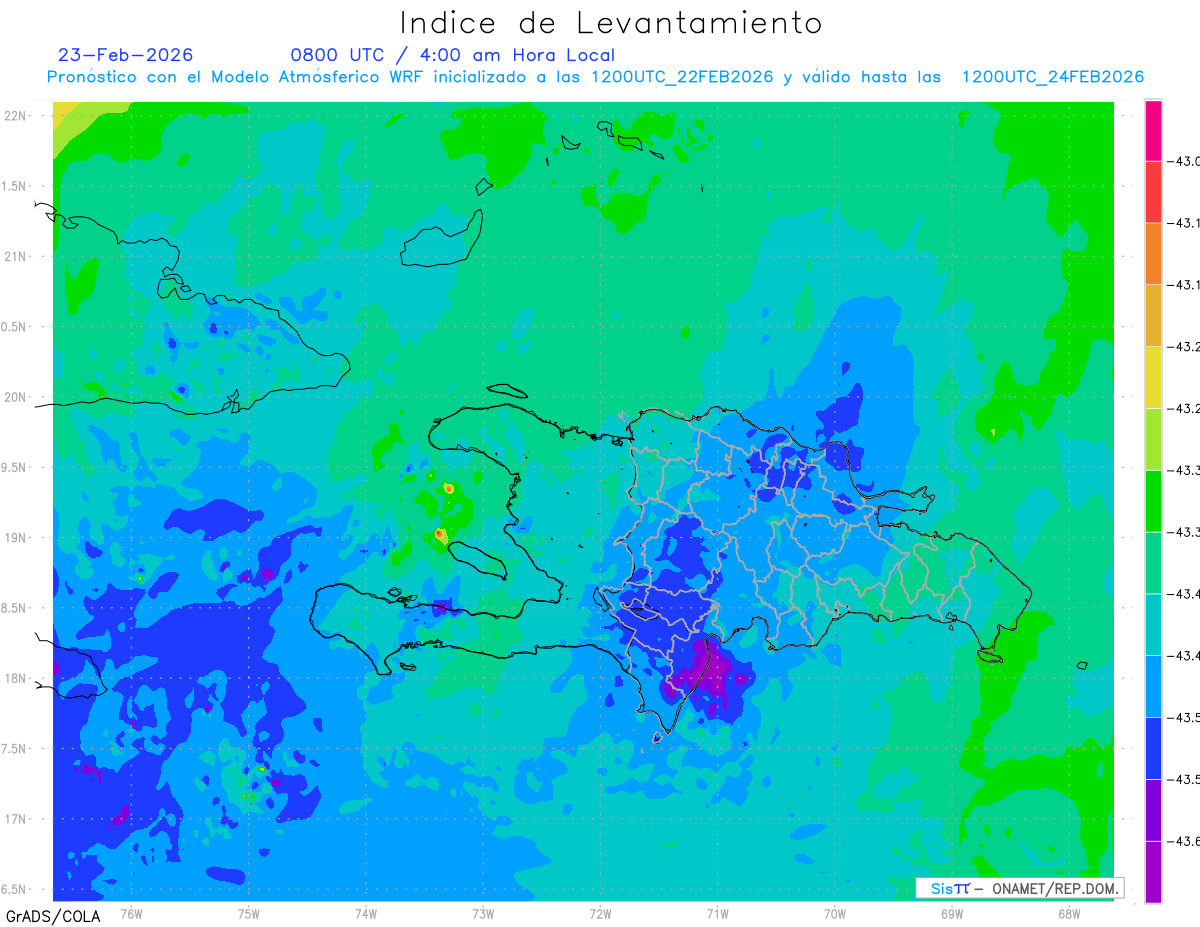
Task: Pick the sky-blue swatch in the legend
Action: (x=1153, y=686)
